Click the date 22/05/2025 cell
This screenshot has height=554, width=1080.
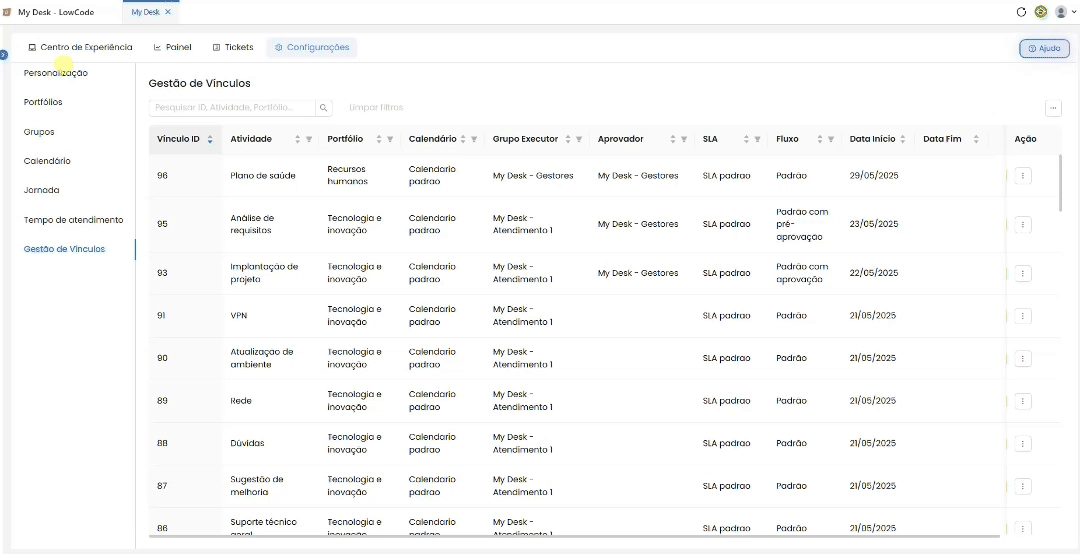(874, 274)
